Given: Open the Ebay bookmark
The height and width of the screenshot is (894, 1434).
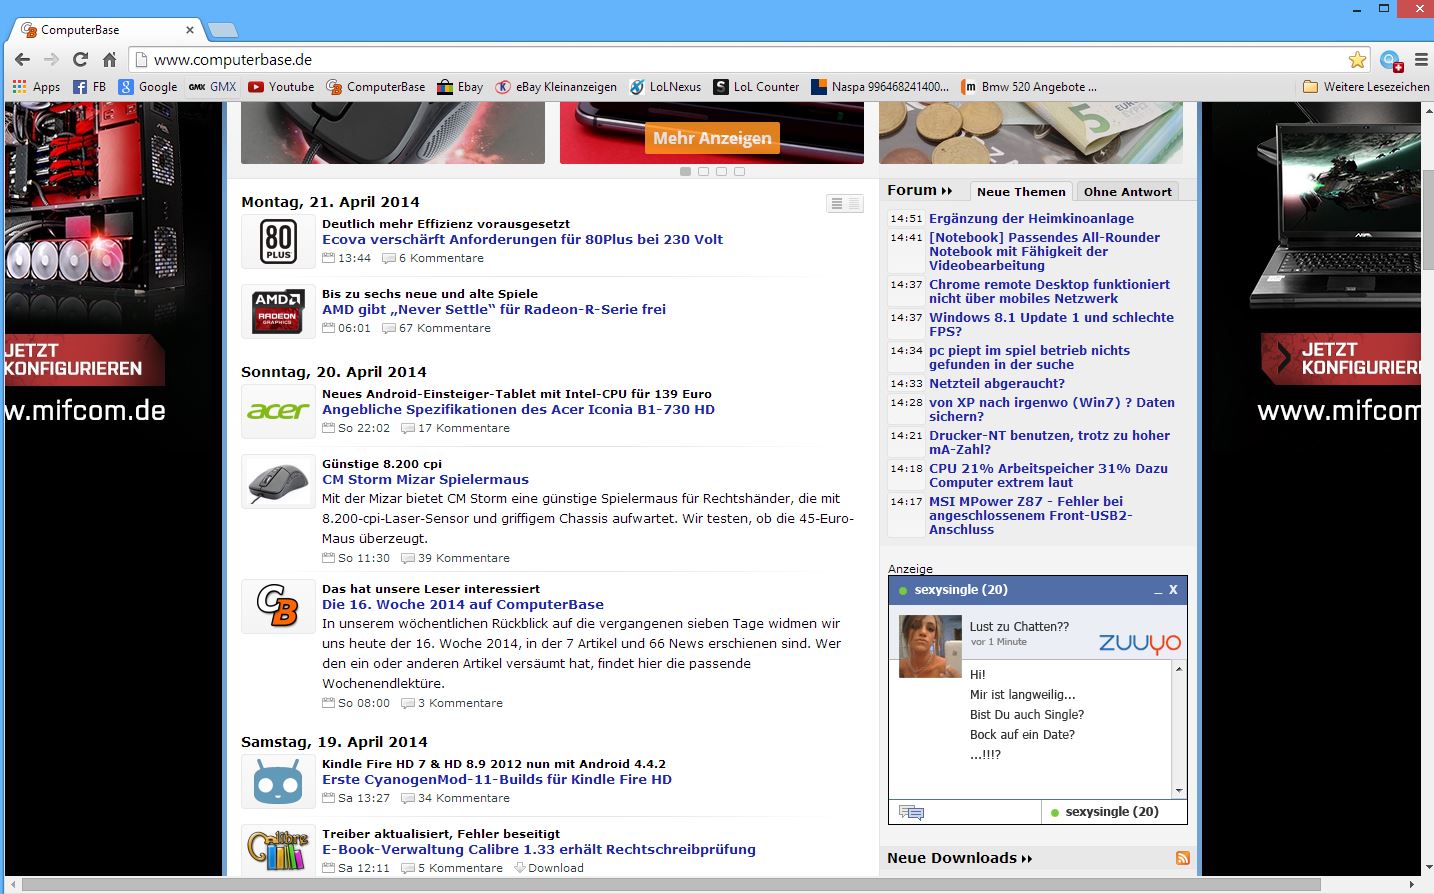Looking at the screenshot, I should click(x=460, y=87).
